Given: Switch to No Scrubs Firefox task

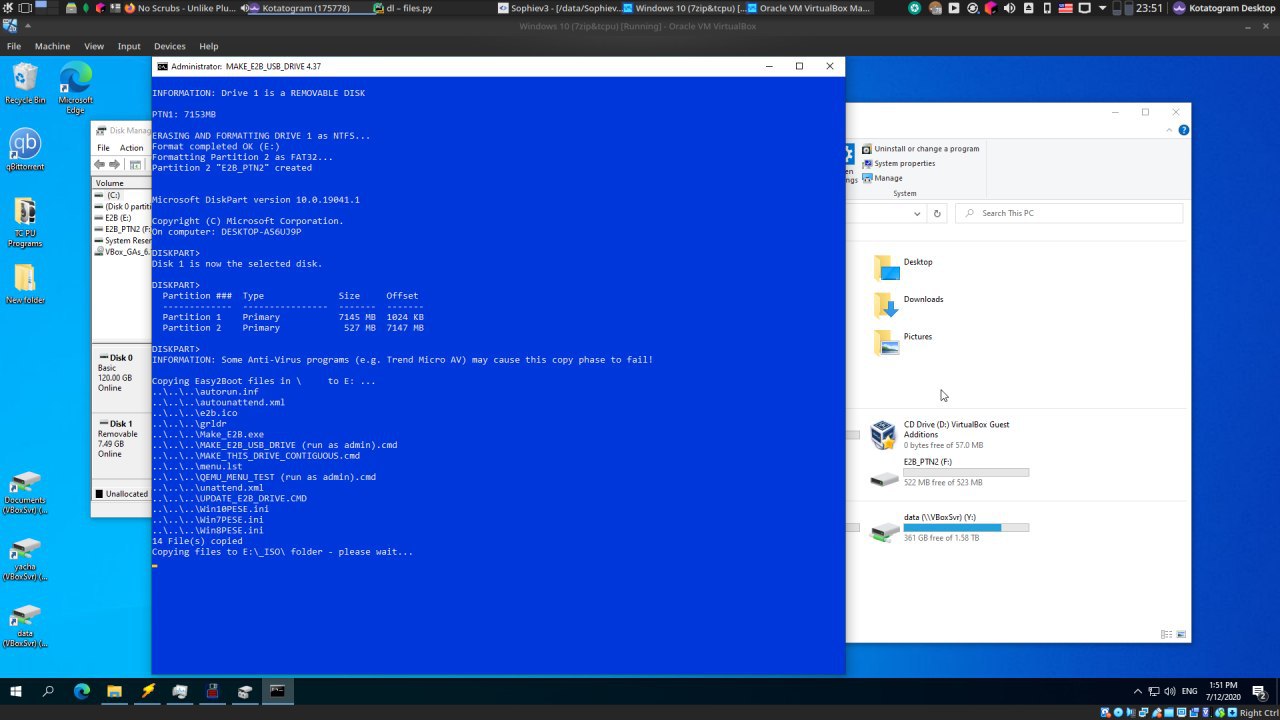Looking at the screenshot, I should [x=180, y=8].
